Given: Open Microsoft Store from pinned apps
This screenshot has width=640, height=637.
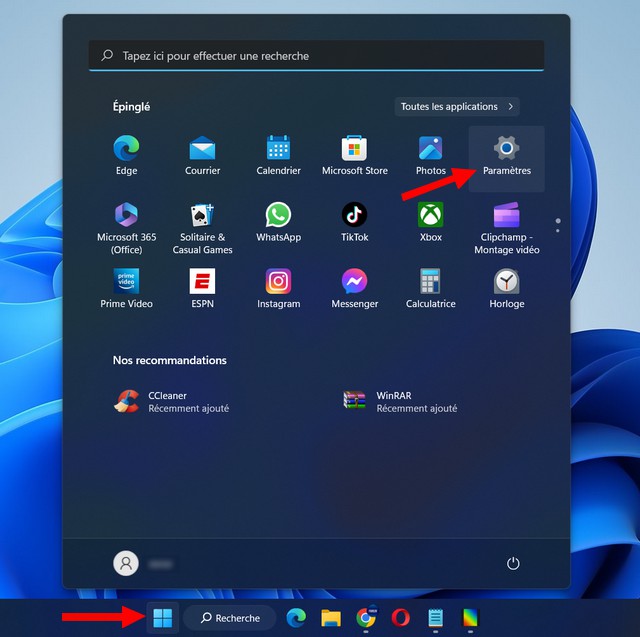Looking at the screenshot, I should pos(354,155).
